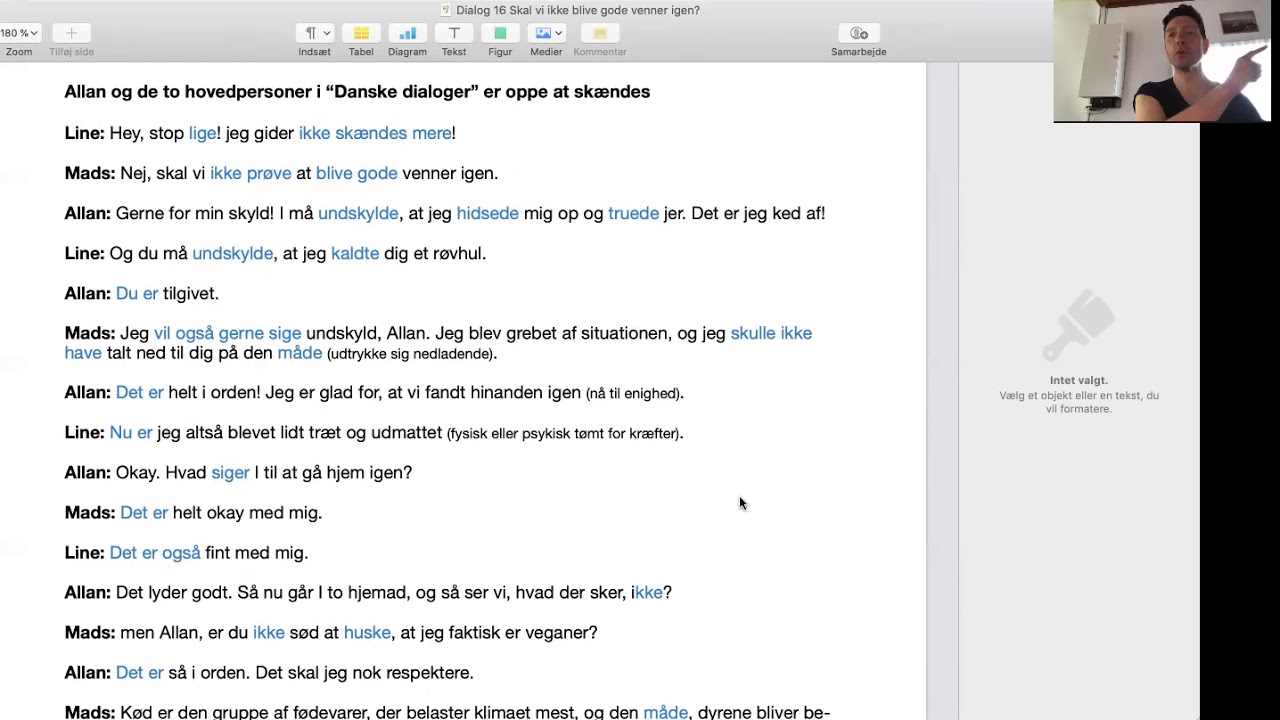Add a comment with Kommentar icon
The width and height of the screenshot is (1280, 720).
600,33
